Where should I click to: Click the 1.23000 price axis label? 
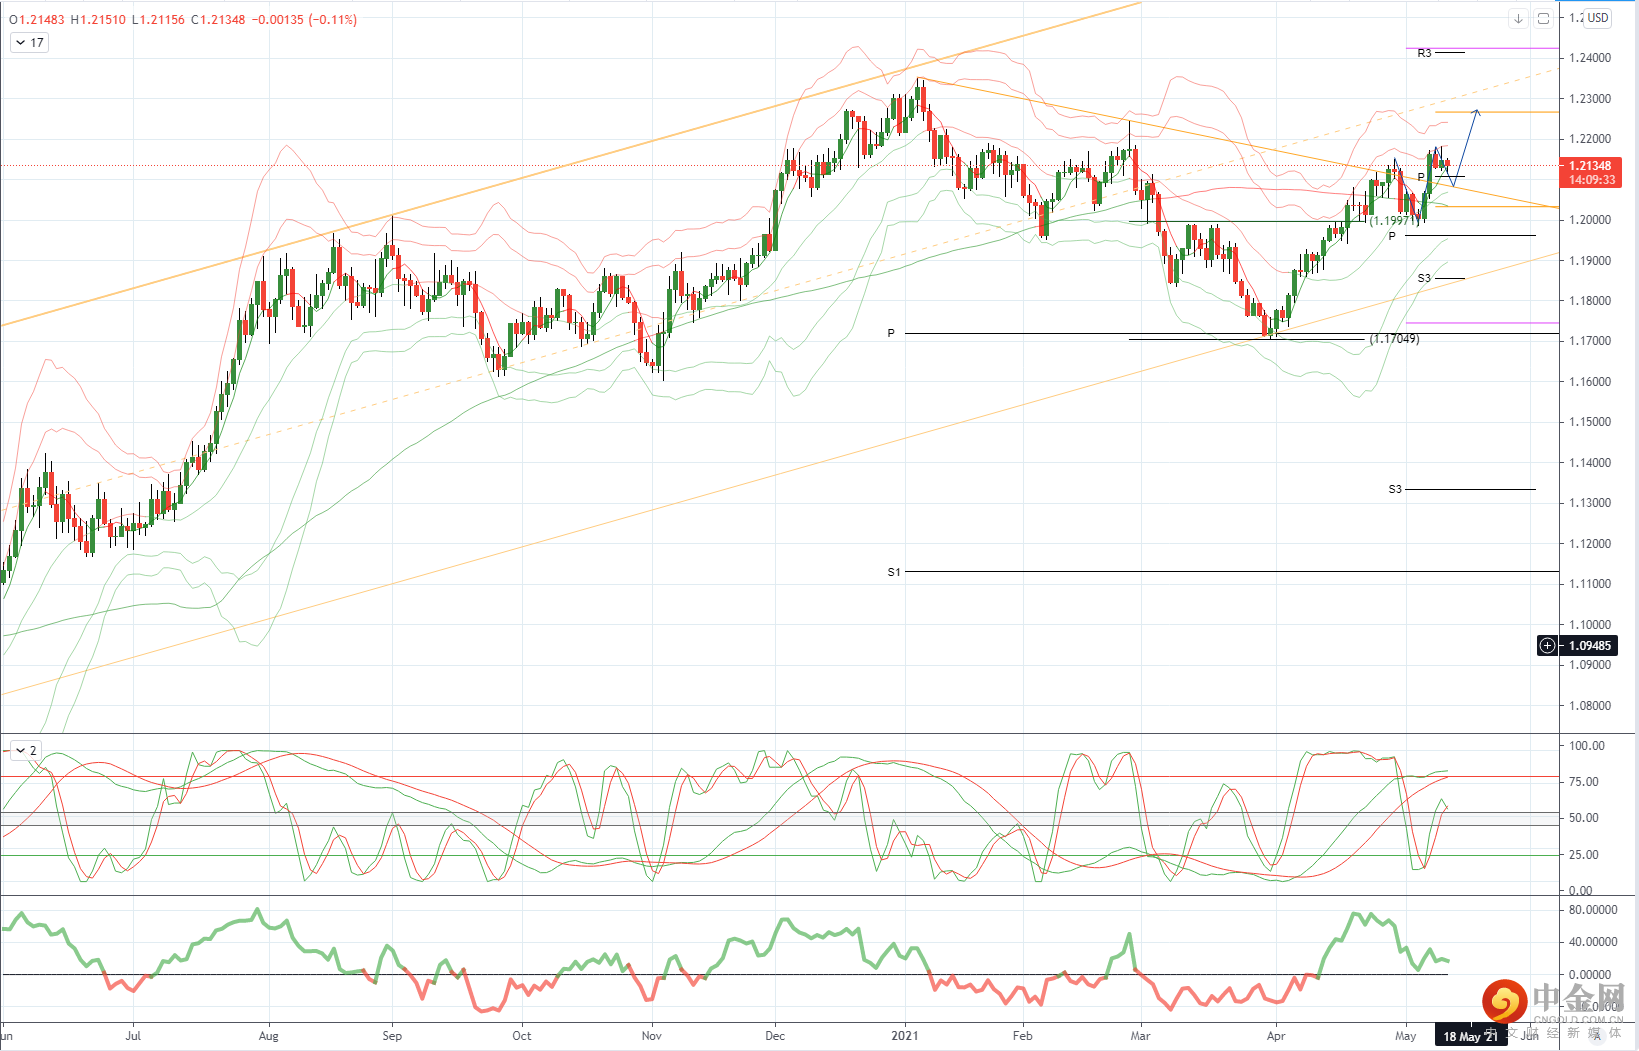click(1590, 99)
